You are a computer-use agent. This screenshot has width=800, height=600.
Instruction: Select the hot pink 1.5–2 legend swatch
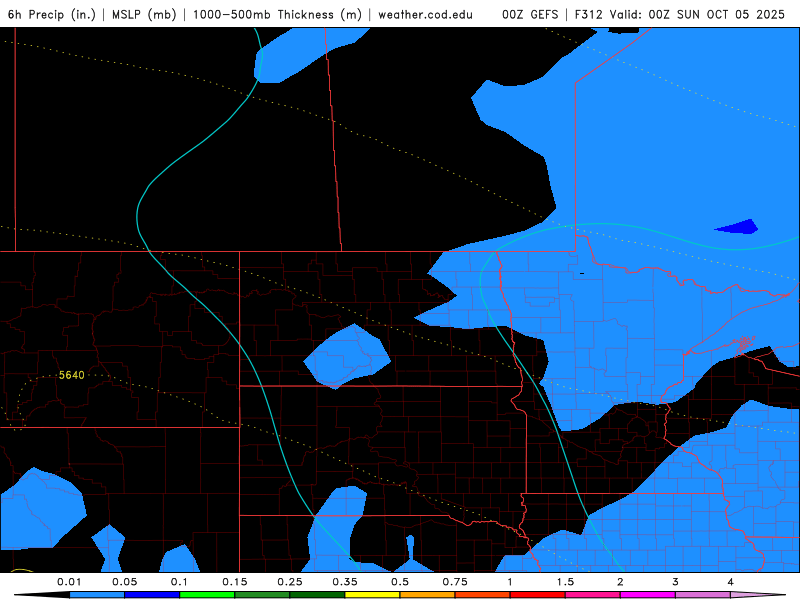point(593,595)
